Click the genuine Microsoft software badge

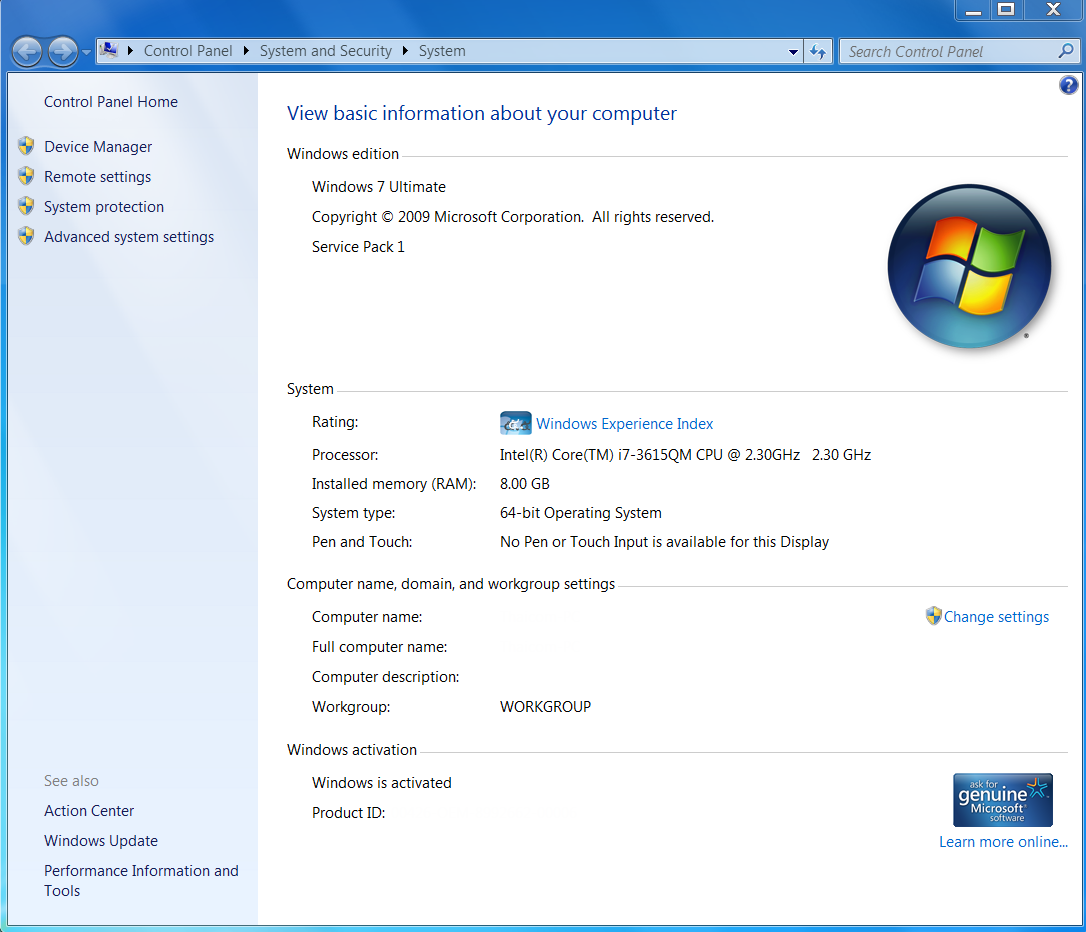tap(1003, 800)
